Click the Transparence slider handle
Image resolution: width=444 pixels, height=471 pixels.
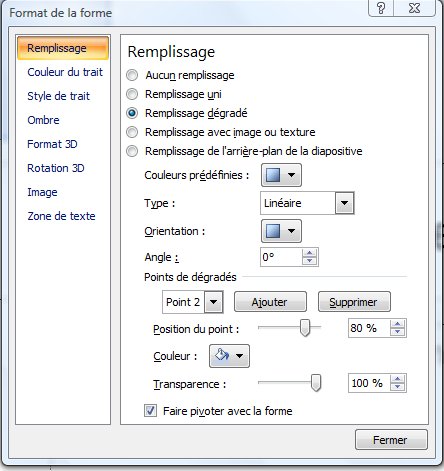tap(316, 383)
